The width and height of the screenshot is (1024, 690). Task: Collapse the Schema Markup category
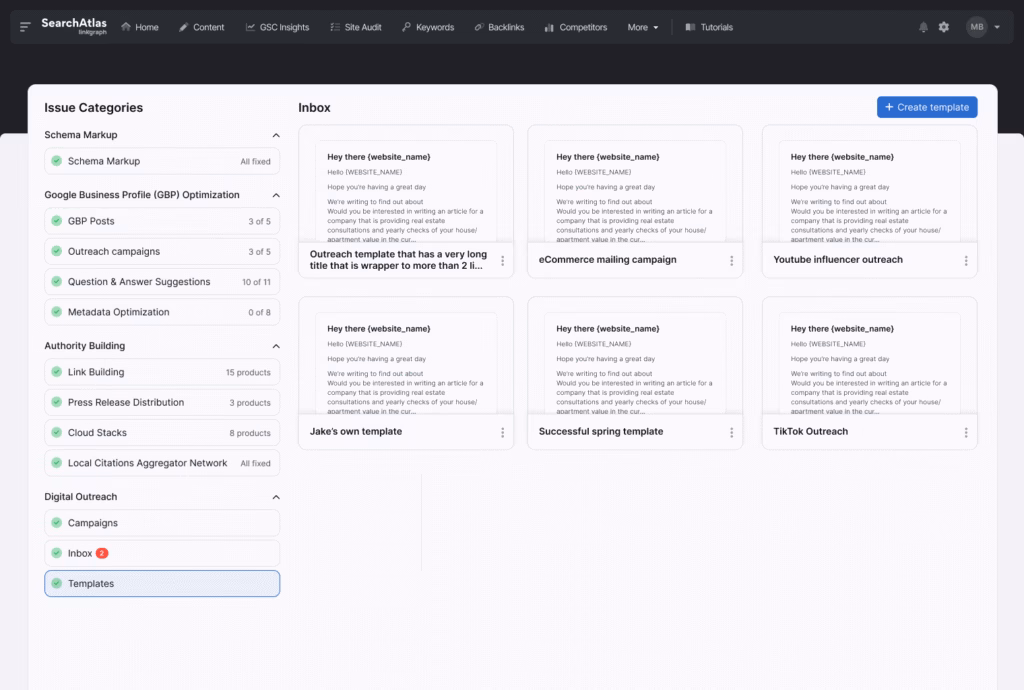[x=276, y=134]
